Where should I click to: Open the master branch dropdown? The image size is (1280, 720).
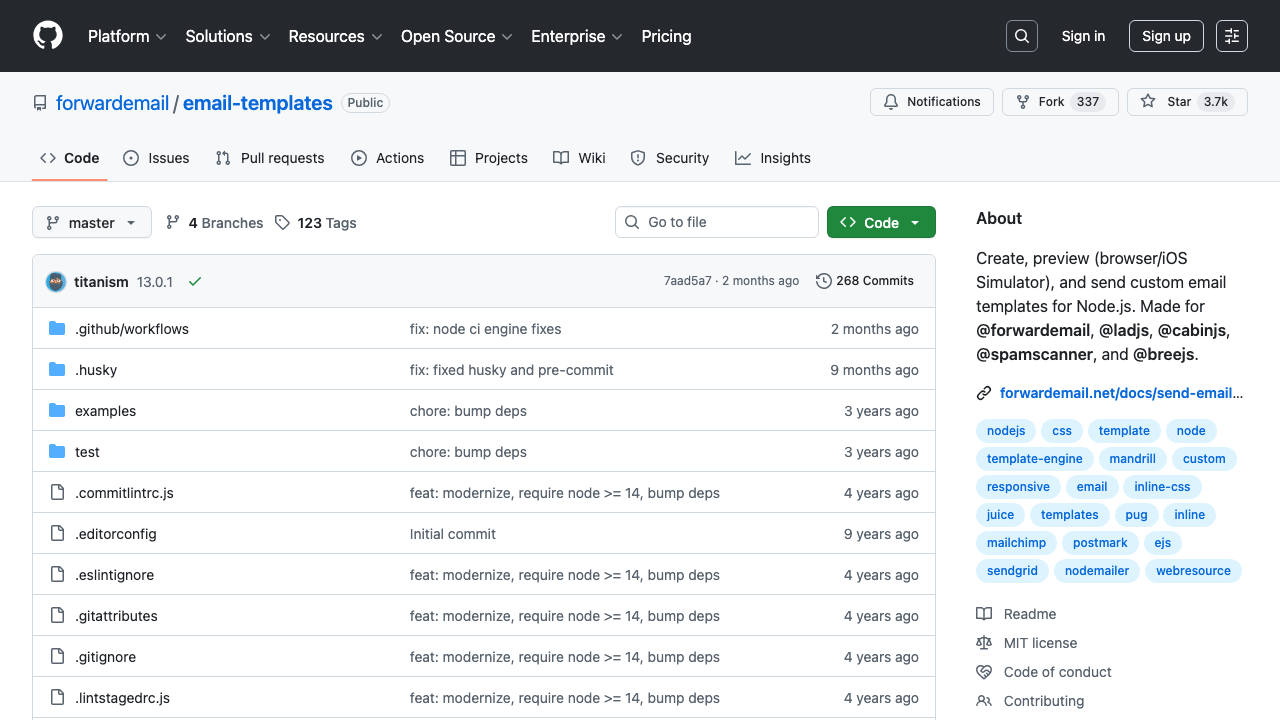(91, 222)
